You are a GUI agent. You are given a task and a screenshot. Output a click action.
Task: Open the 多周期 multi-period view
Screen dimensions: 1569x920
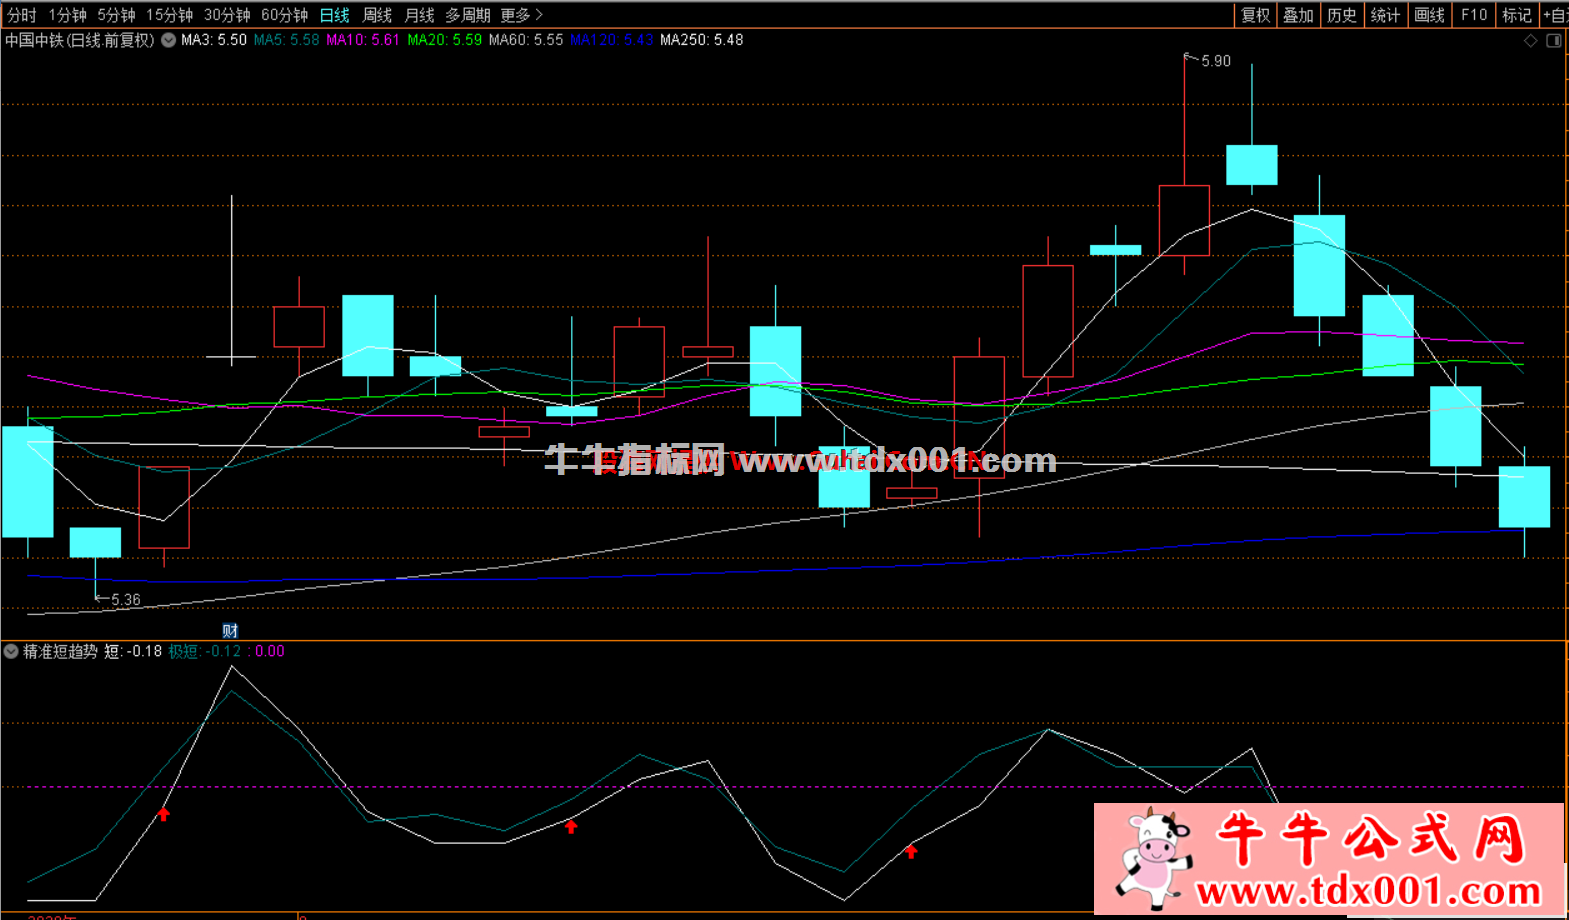467,15
